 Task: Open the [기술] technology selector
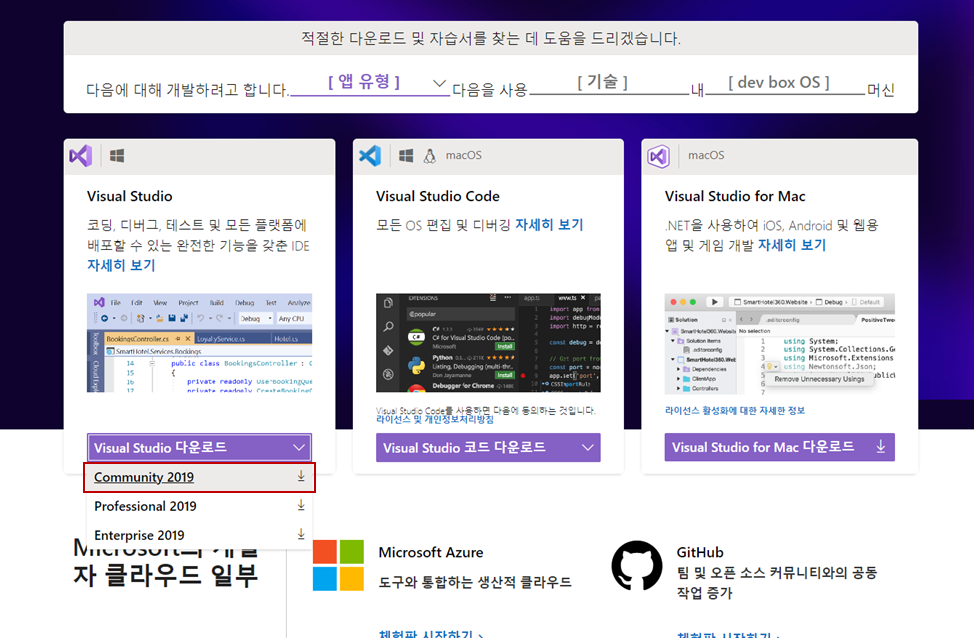(609, 83)
